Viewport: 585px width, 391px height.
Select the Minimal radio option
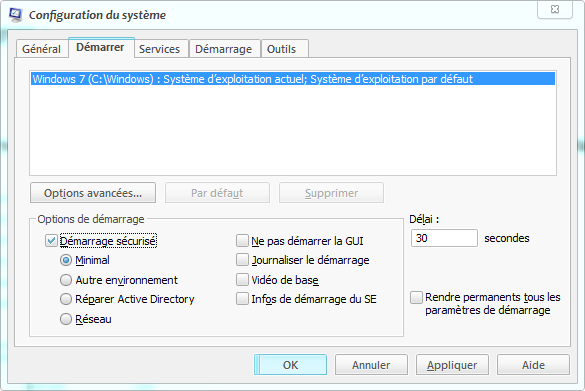click(x=66, y=260)
